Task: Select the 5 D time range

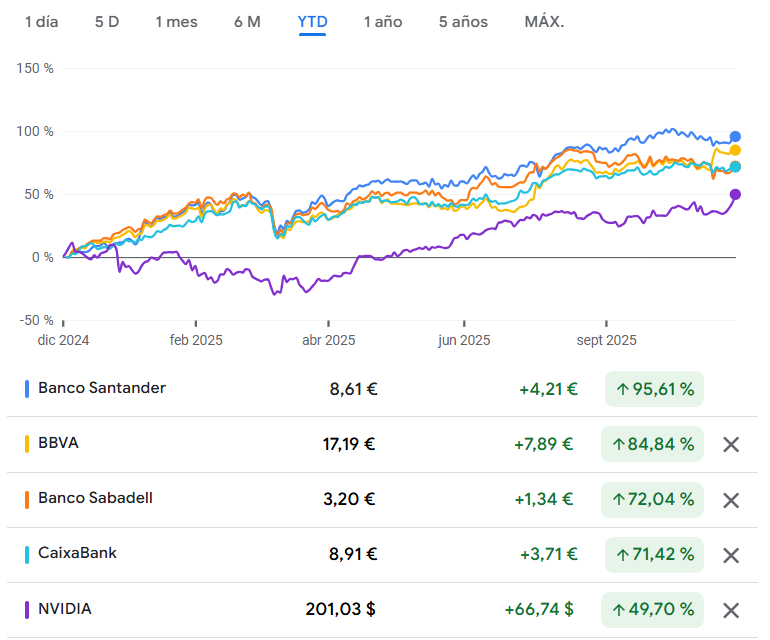Action: pos(107,22)
